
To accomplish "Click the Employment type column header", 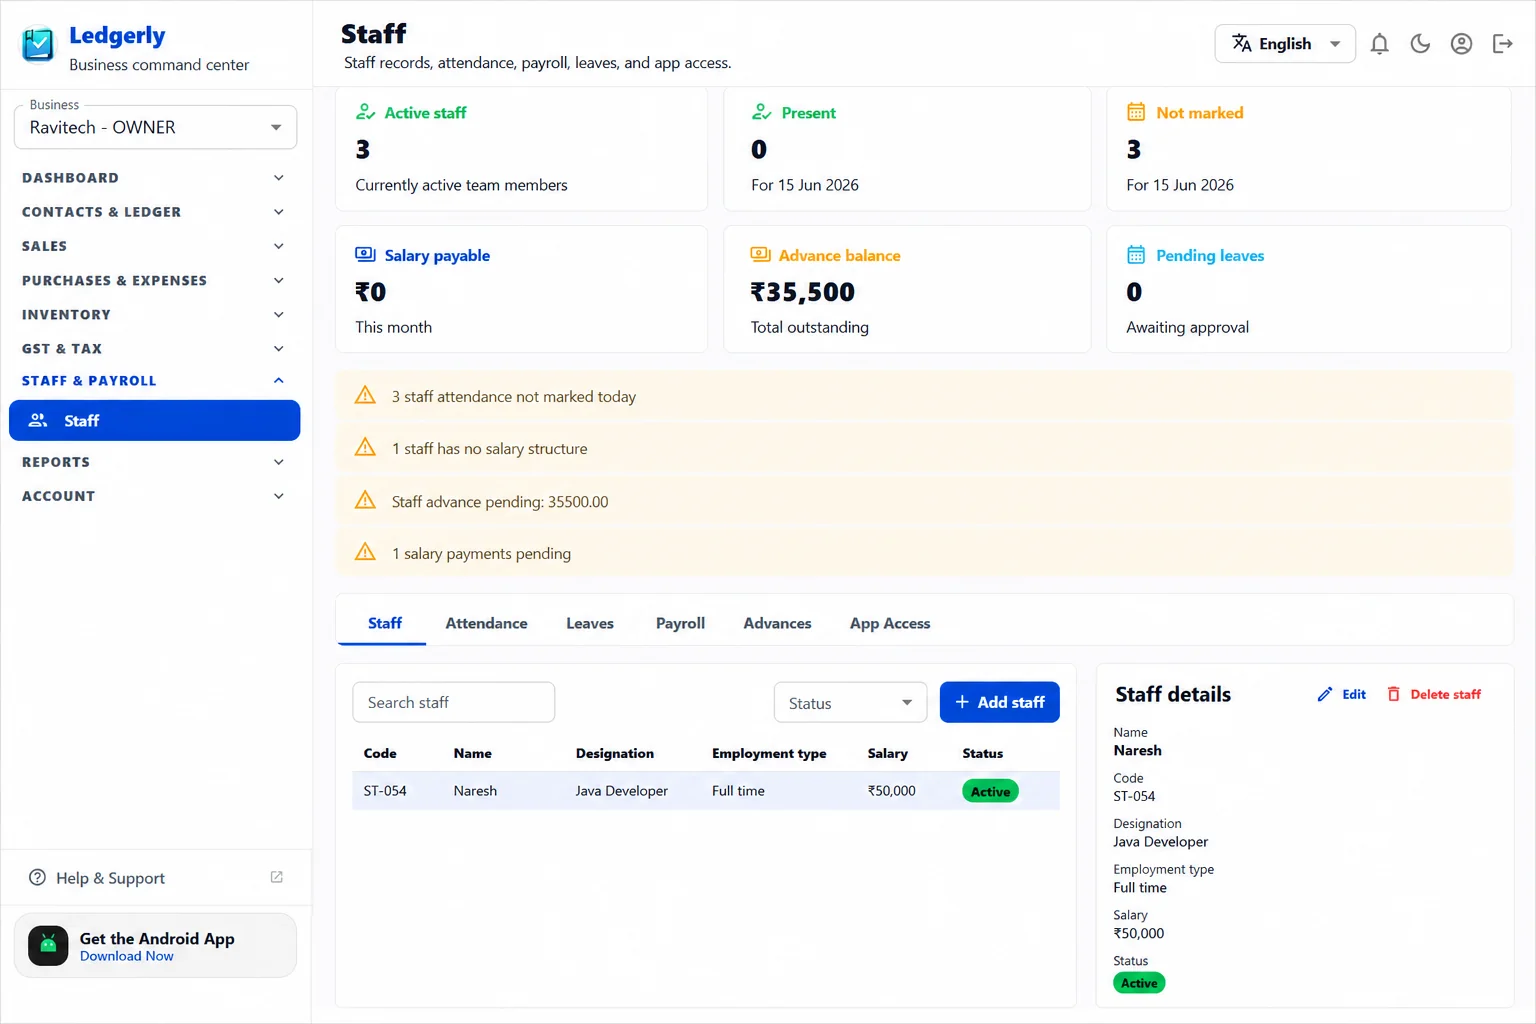I will coord(769,753).
